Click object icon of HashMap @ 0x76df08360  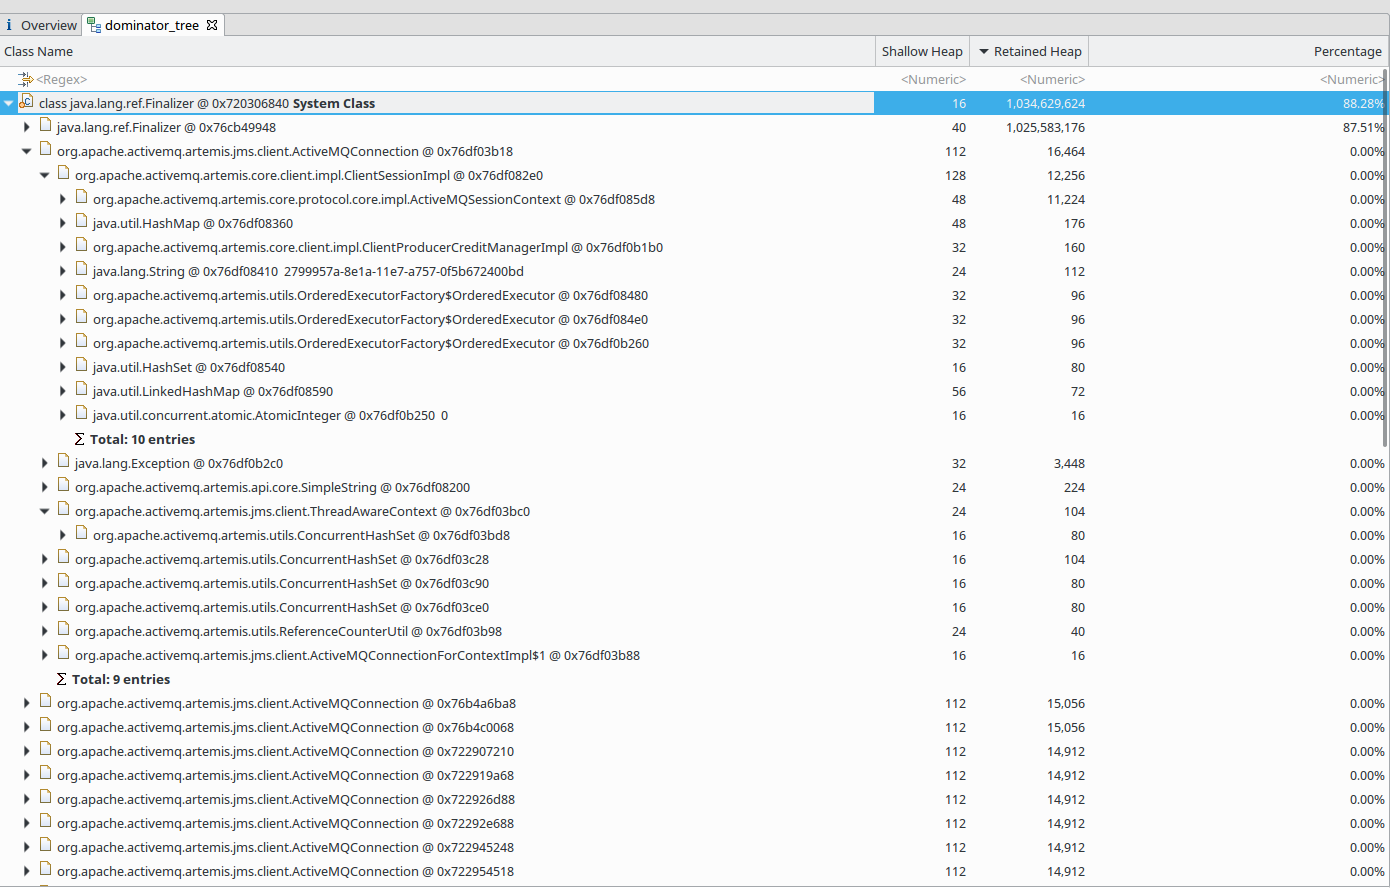click(81, 222)
